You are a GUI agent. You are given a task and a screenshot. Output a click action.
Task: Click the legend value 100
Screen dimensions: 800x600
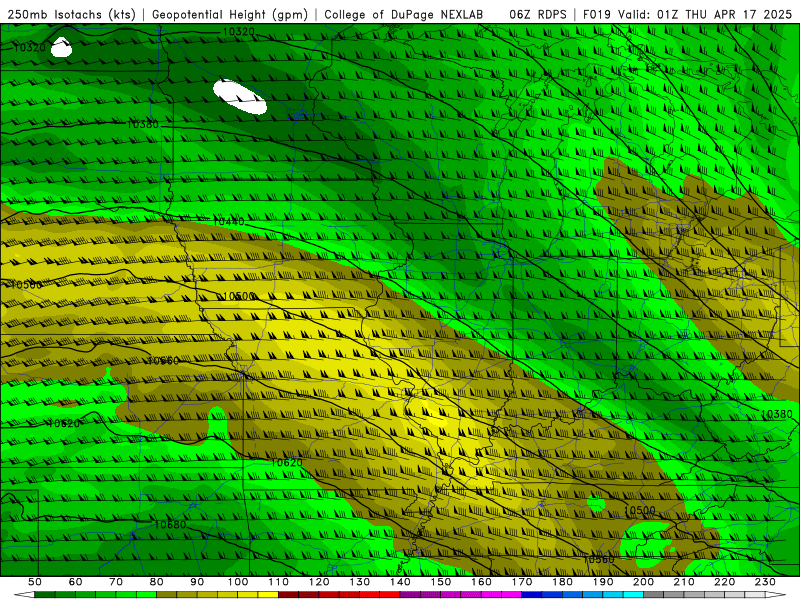(237, 582)
